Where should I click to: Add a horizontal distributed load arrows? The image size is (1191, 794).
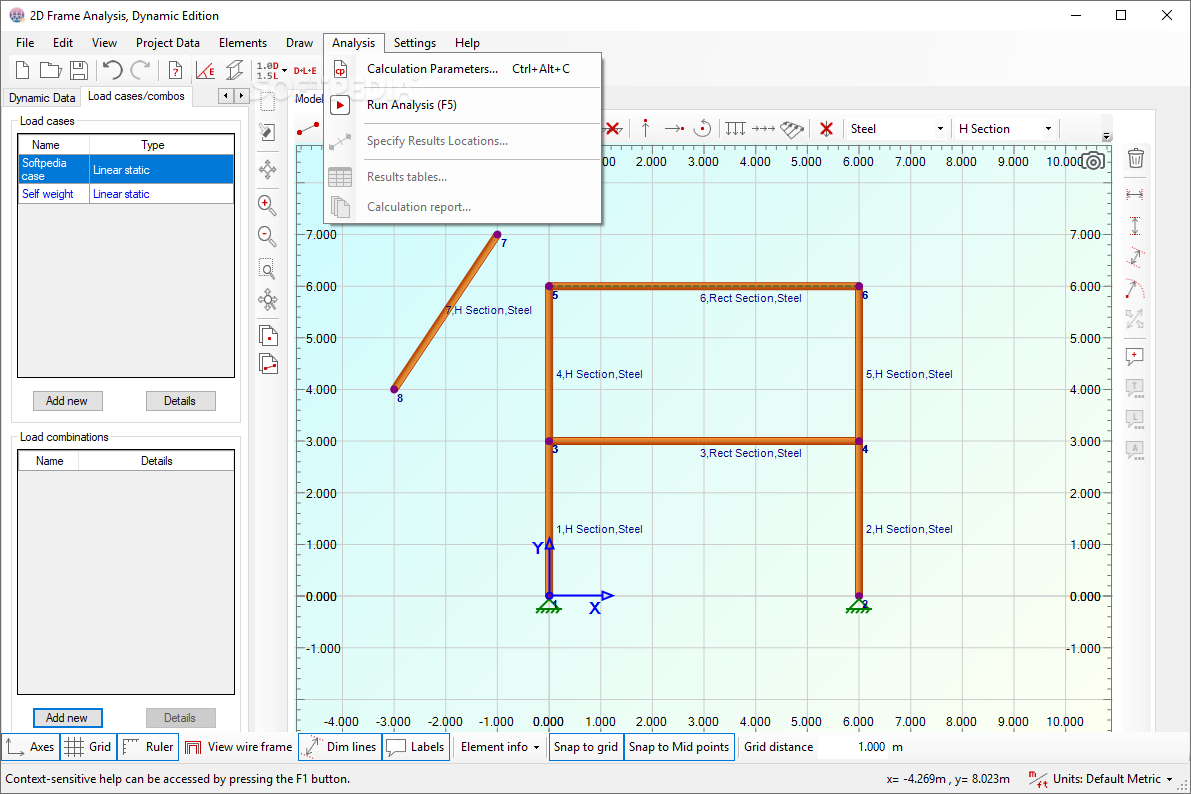pos(763,128)
